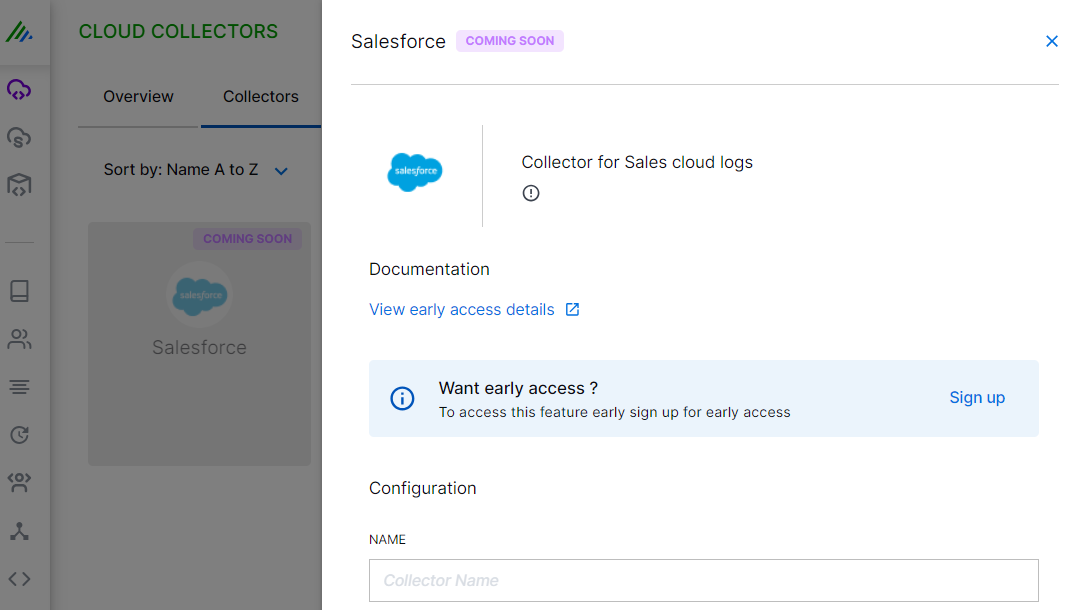The image size is (1075, 610).
Task: Switch to the Overview tab
Action: (x=138, y=97)
